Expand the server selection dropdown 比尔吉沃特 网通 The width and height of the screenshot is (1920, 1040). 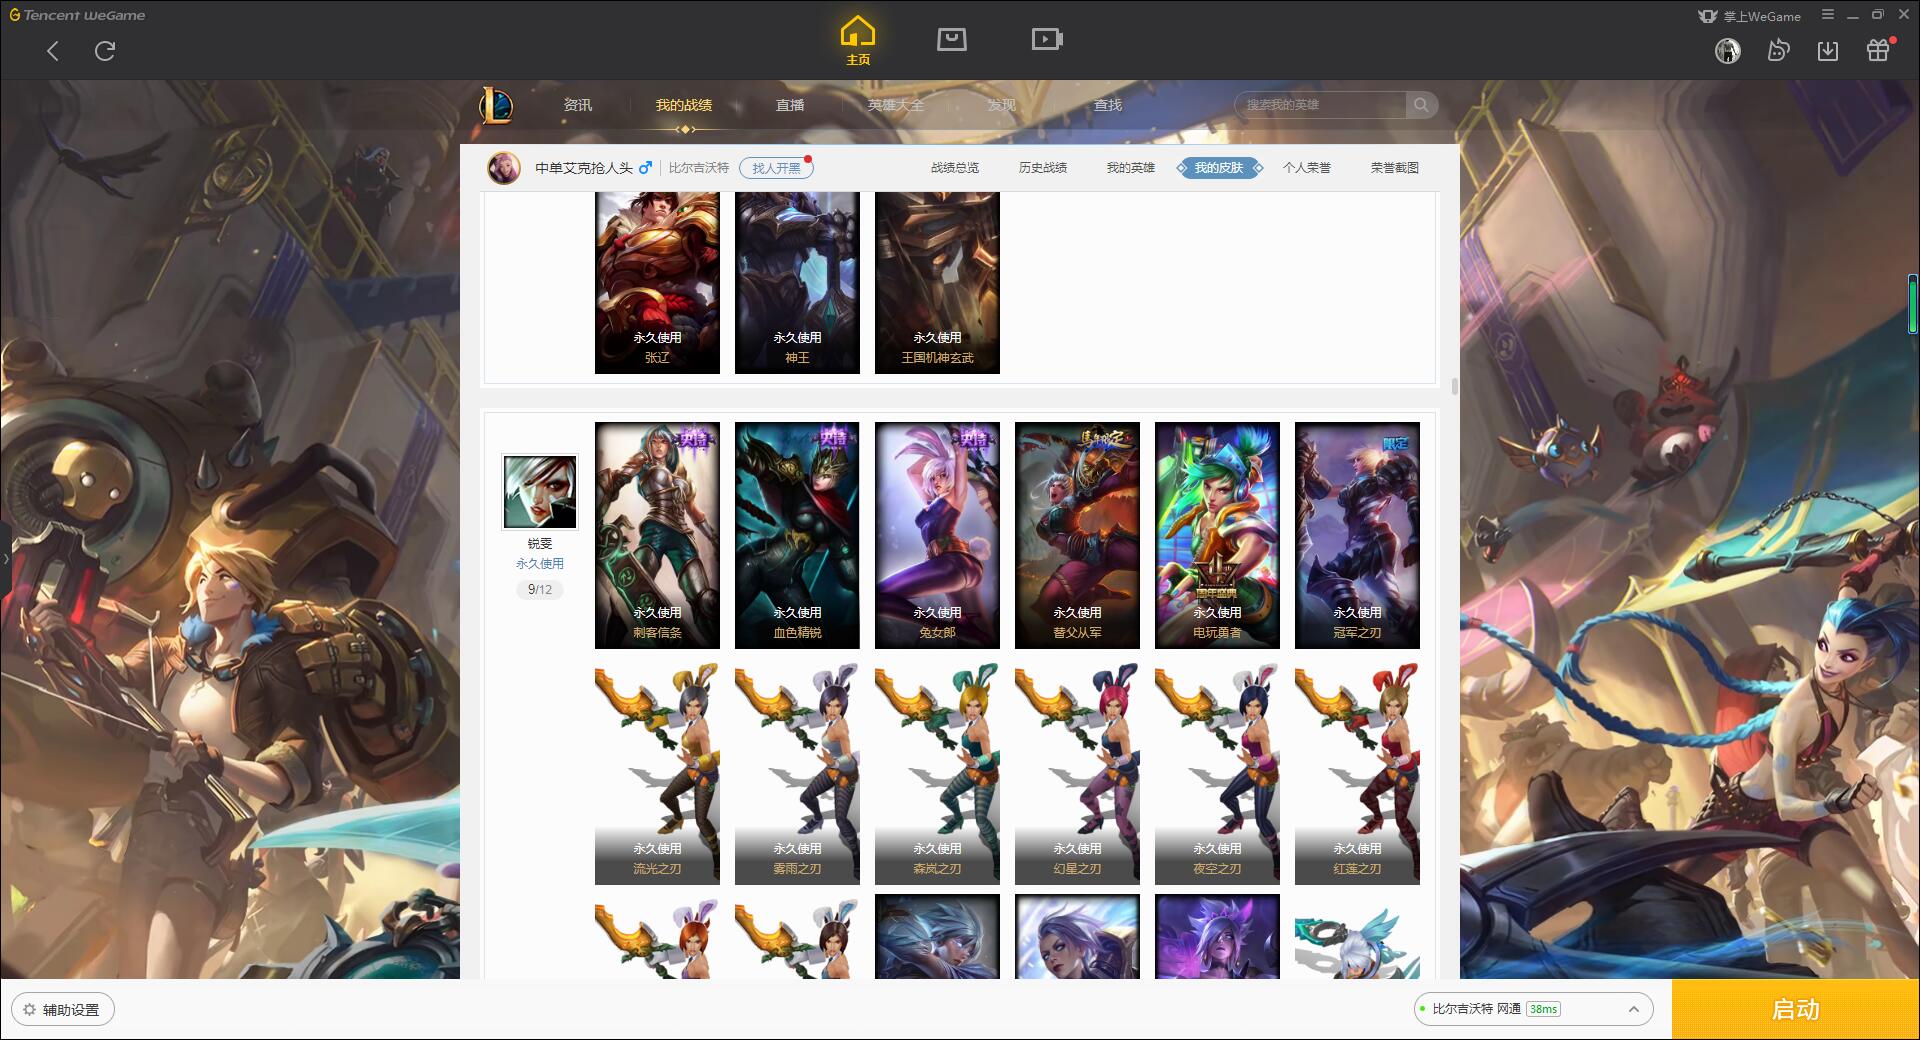click(1533, 1009)
